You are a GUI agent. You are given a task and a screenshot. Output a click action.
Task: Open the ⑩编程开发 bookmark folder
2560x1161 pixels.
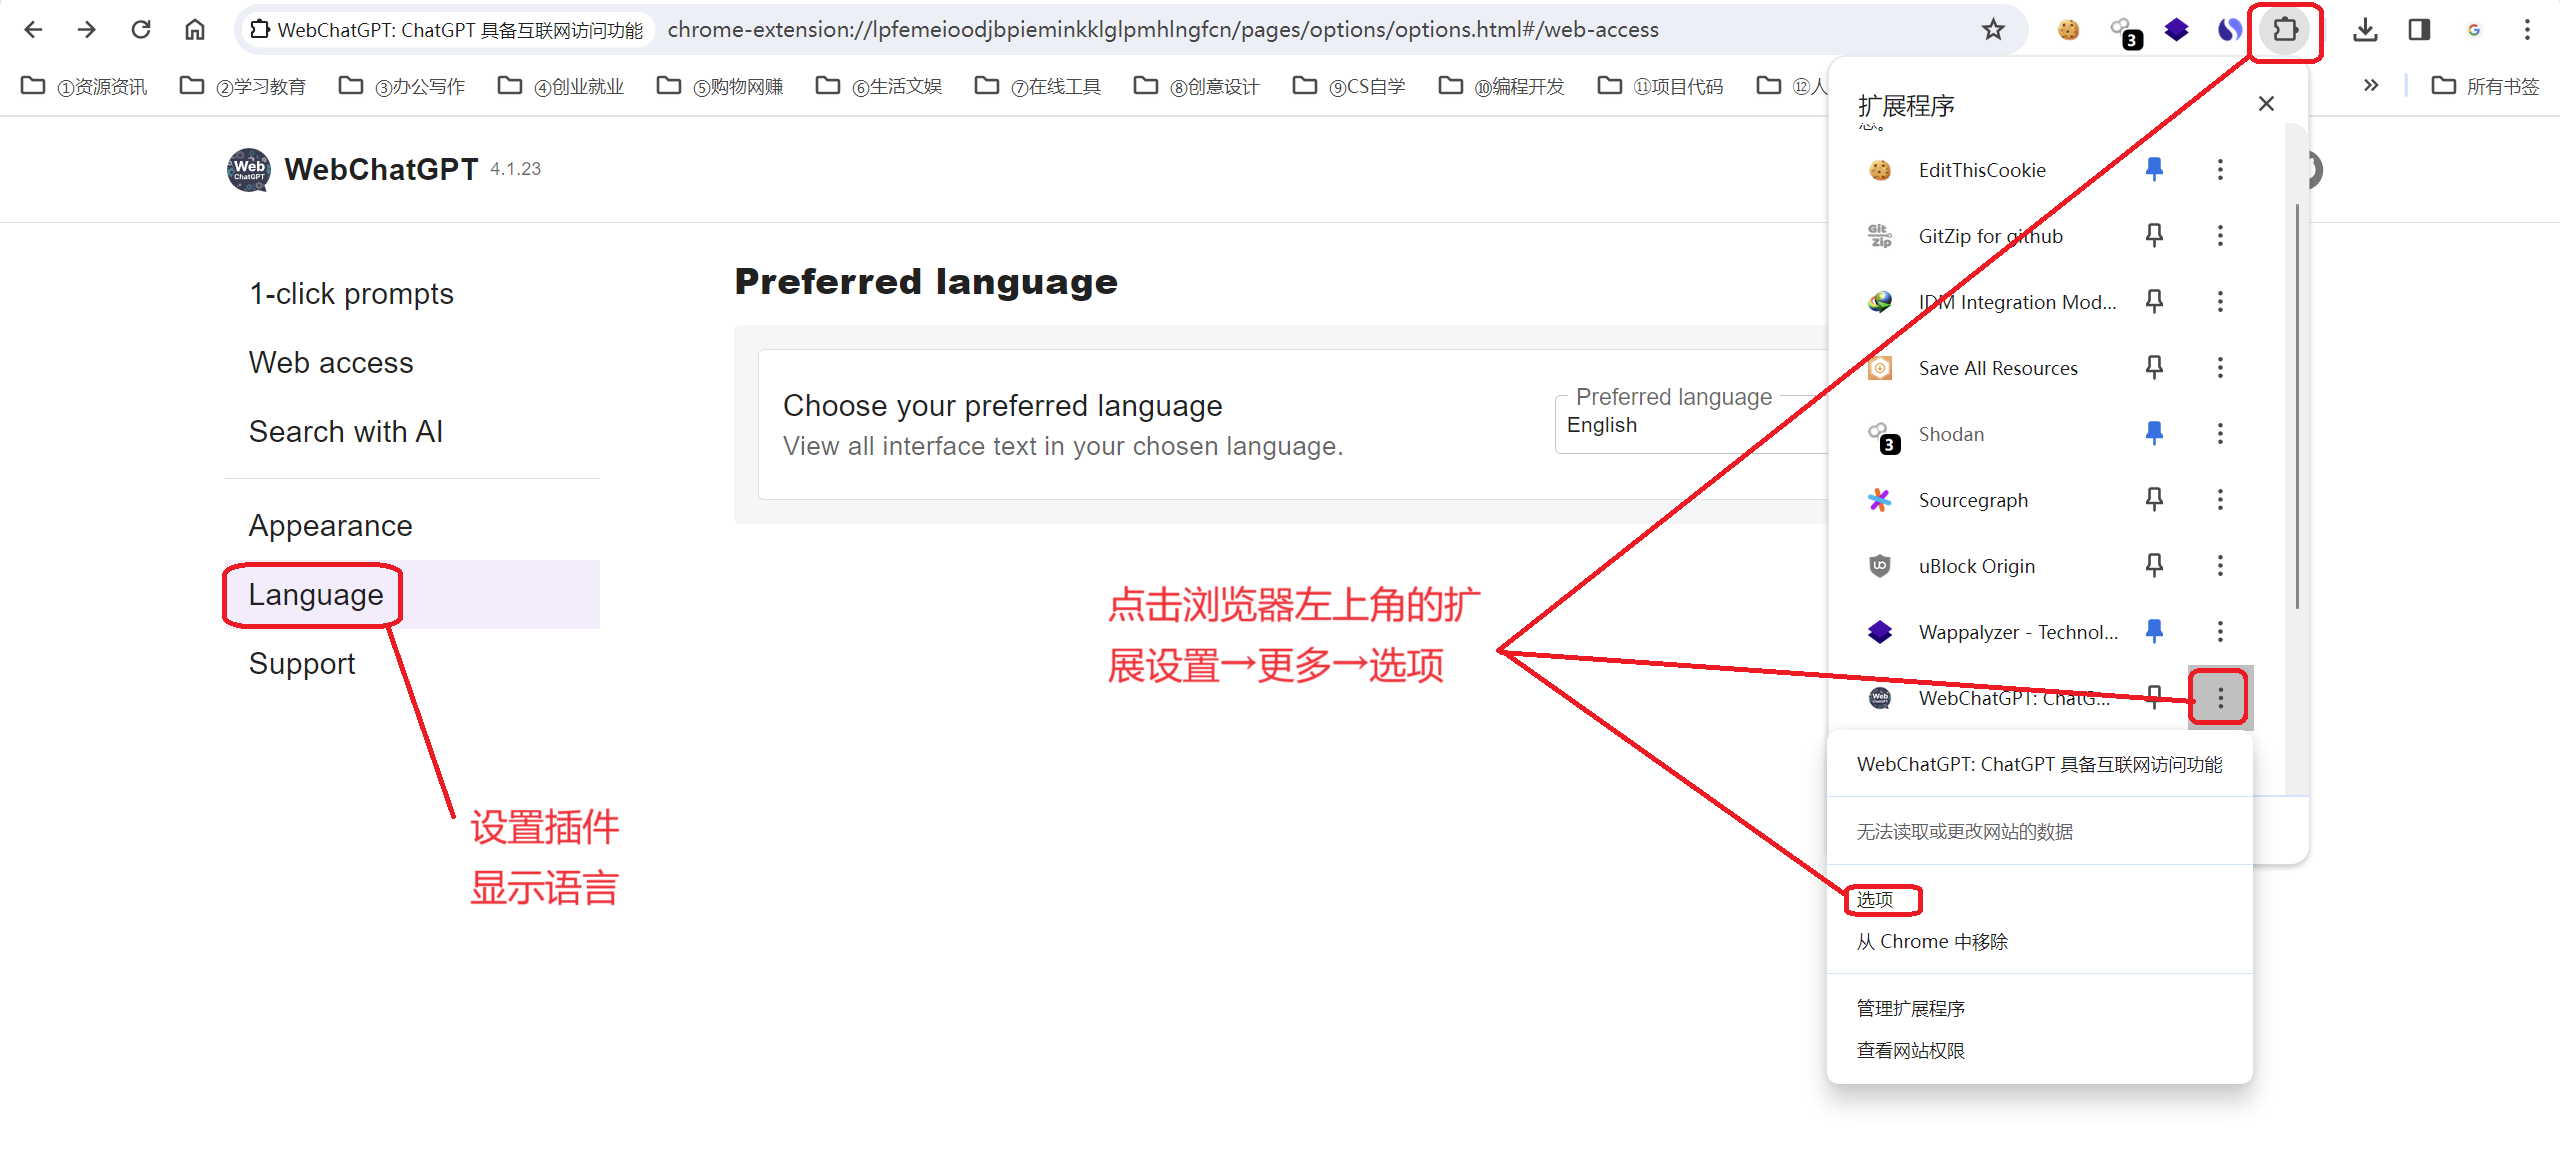(x=1502, y=86)
